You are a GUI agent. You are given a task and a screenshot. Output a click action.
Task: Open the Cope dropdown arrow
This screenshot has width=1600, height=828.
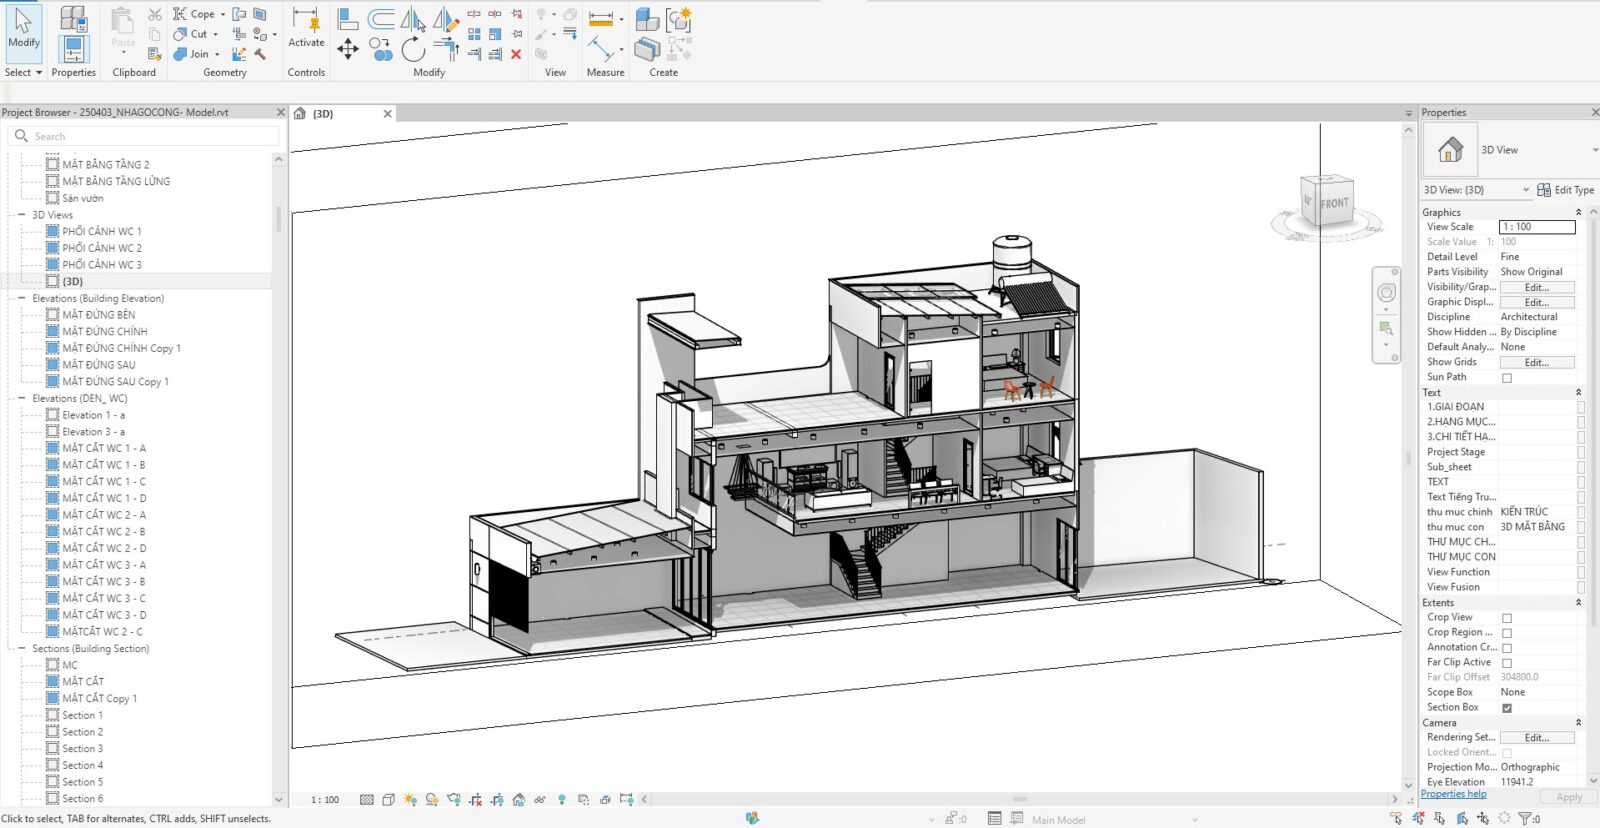click(x=223, y=15)
